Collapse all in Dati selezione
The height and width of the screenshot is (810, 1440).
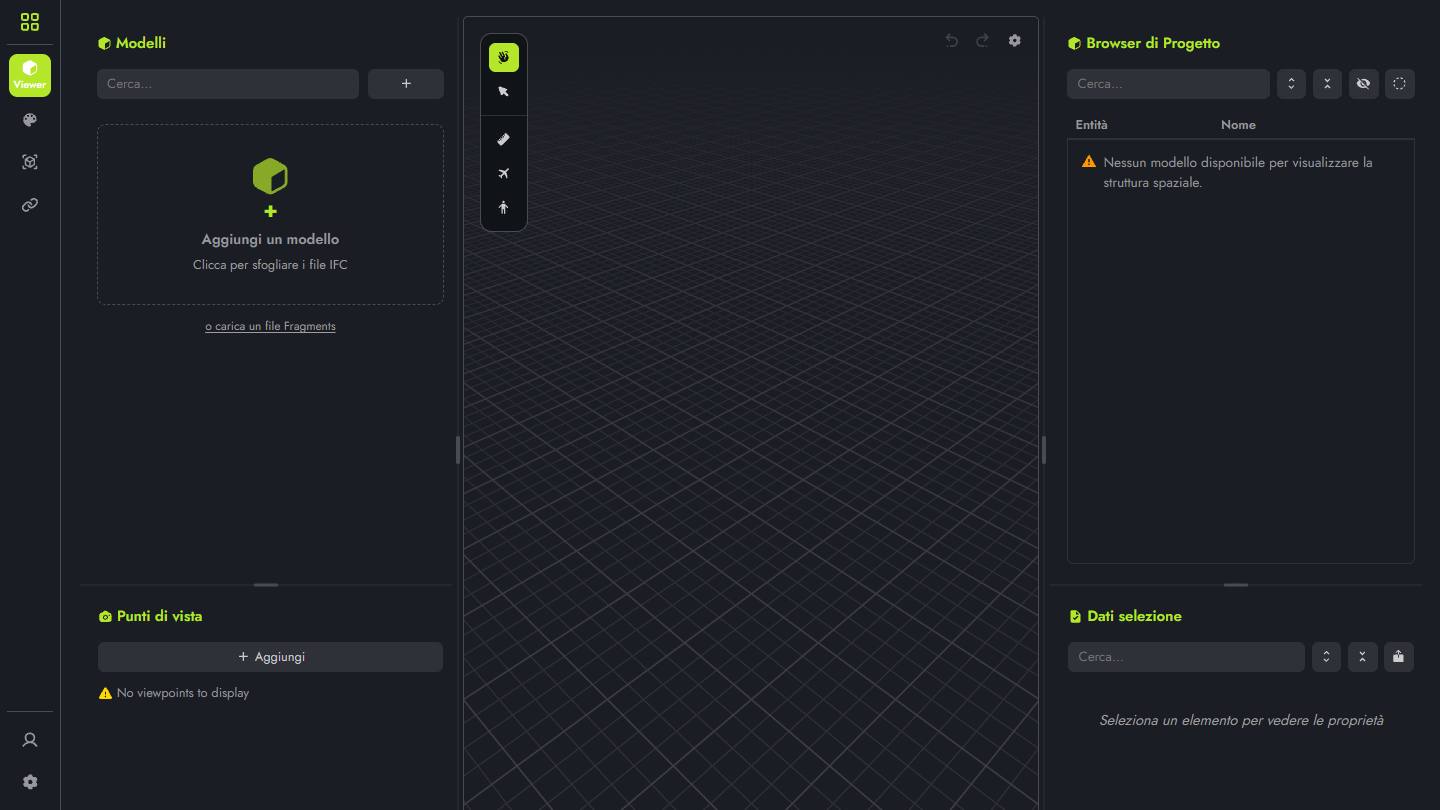tap(1362, 657)
